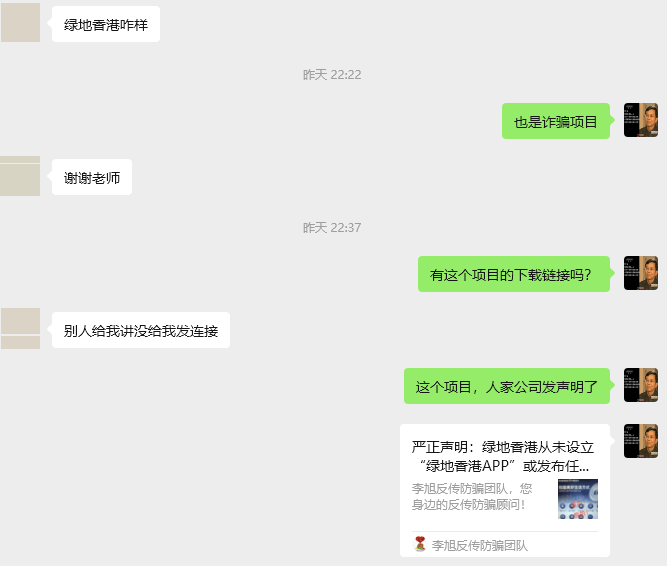Open 李旭反传防骗团队 source name in card footer
The image size is (667, 566).
click(x=479, y=545)
